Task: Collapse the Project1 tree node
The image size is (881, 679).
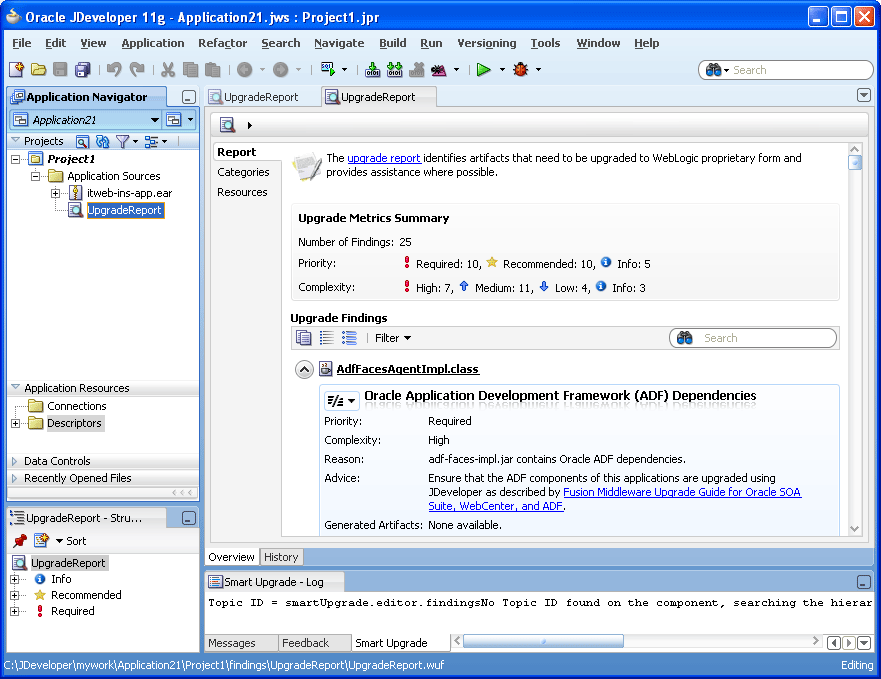Action: (x=16, y=159)
